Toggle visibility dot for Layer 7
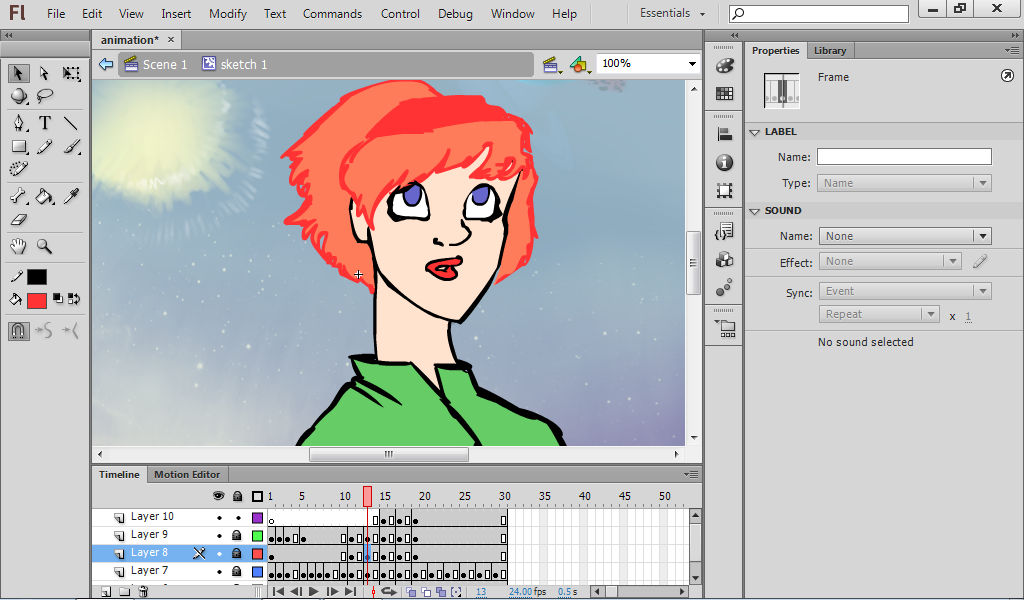The height and width of the screenshot is (600, 1024). pyautogui.click(x=219, y=572)
